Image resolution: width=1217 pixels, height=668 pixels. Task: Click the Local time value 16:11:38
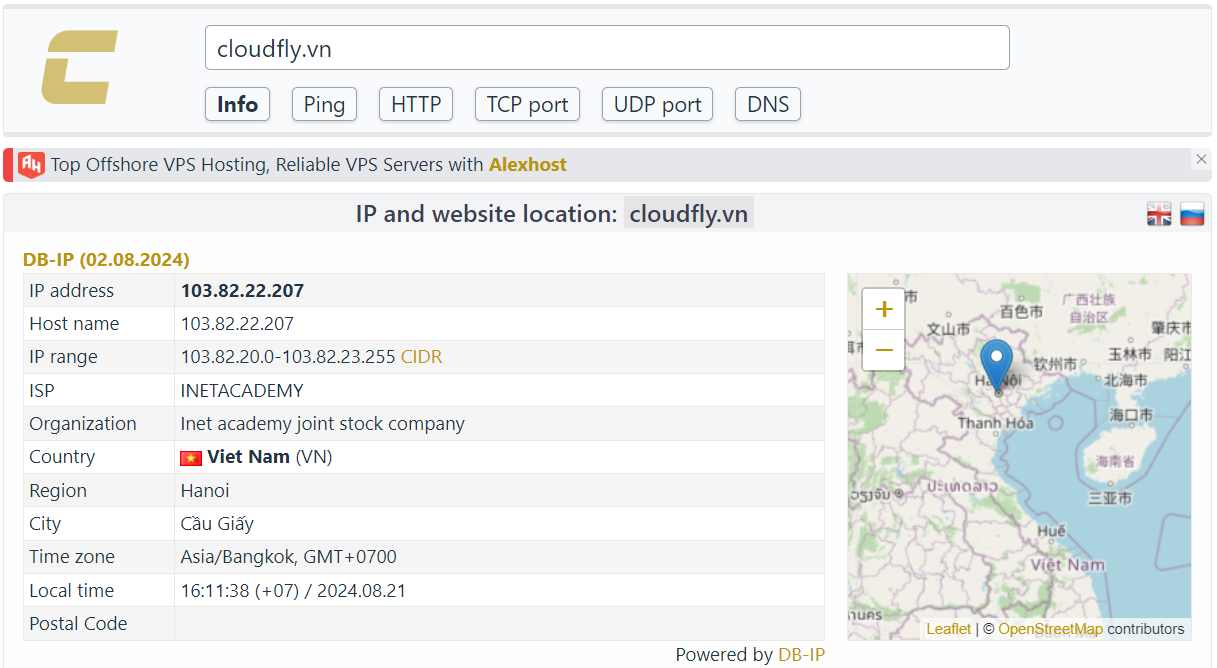pos(293,591)
